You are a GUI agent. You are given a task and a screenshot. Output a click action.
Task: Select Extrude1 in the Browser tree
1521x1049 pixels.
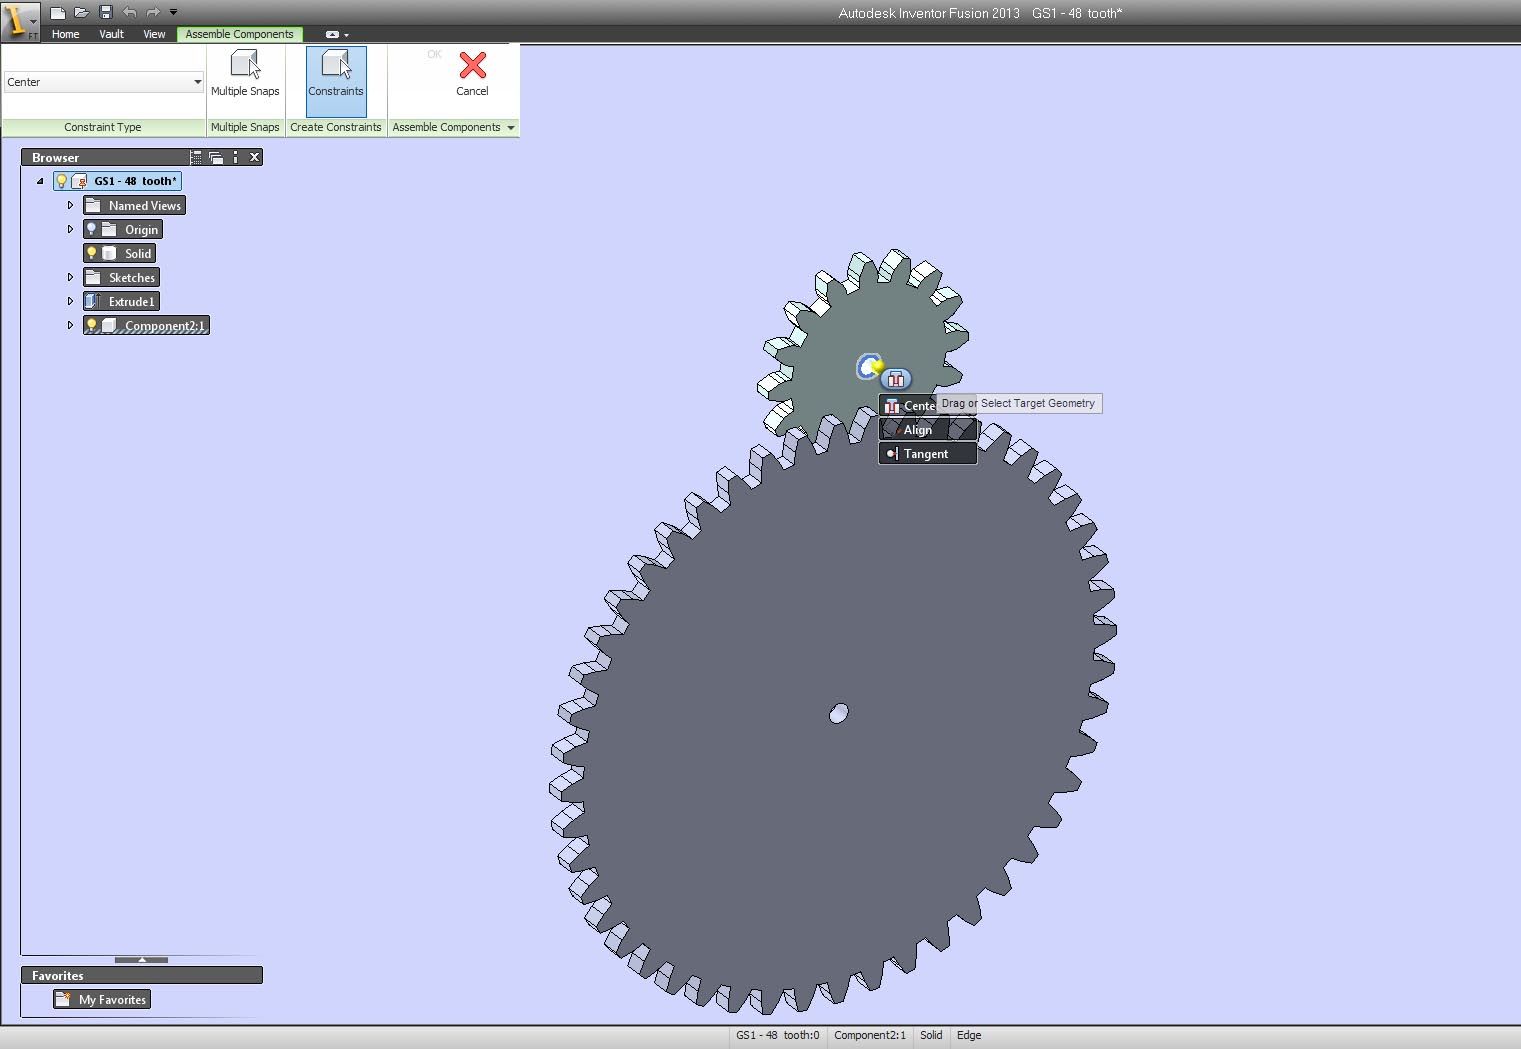click(130, 300)
